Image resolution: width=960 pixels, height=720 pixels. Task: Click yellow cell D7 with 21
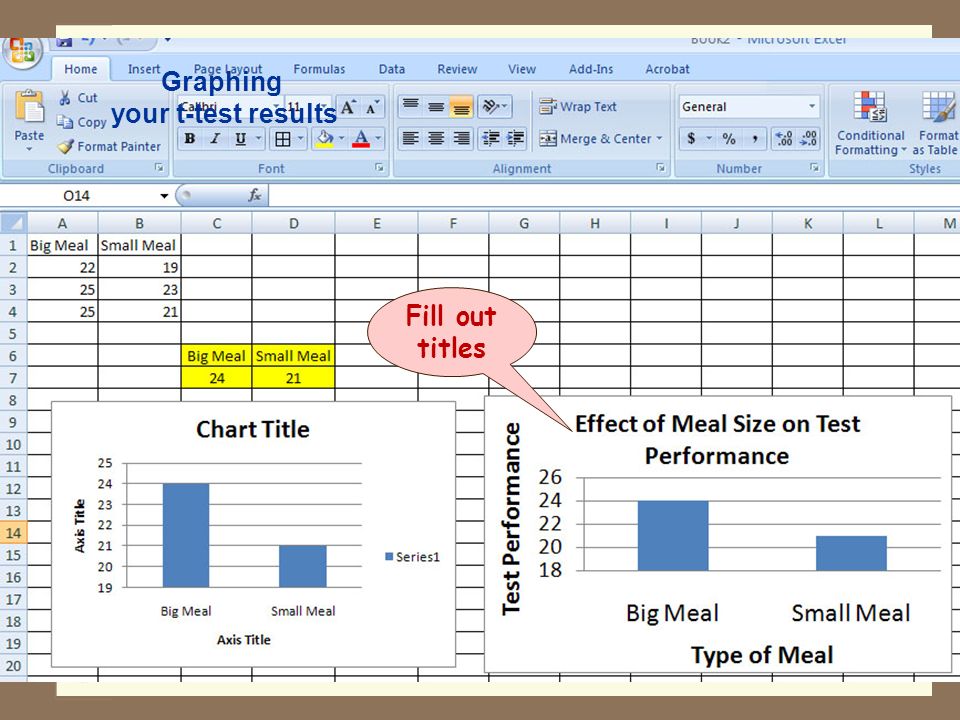[293, 378]
